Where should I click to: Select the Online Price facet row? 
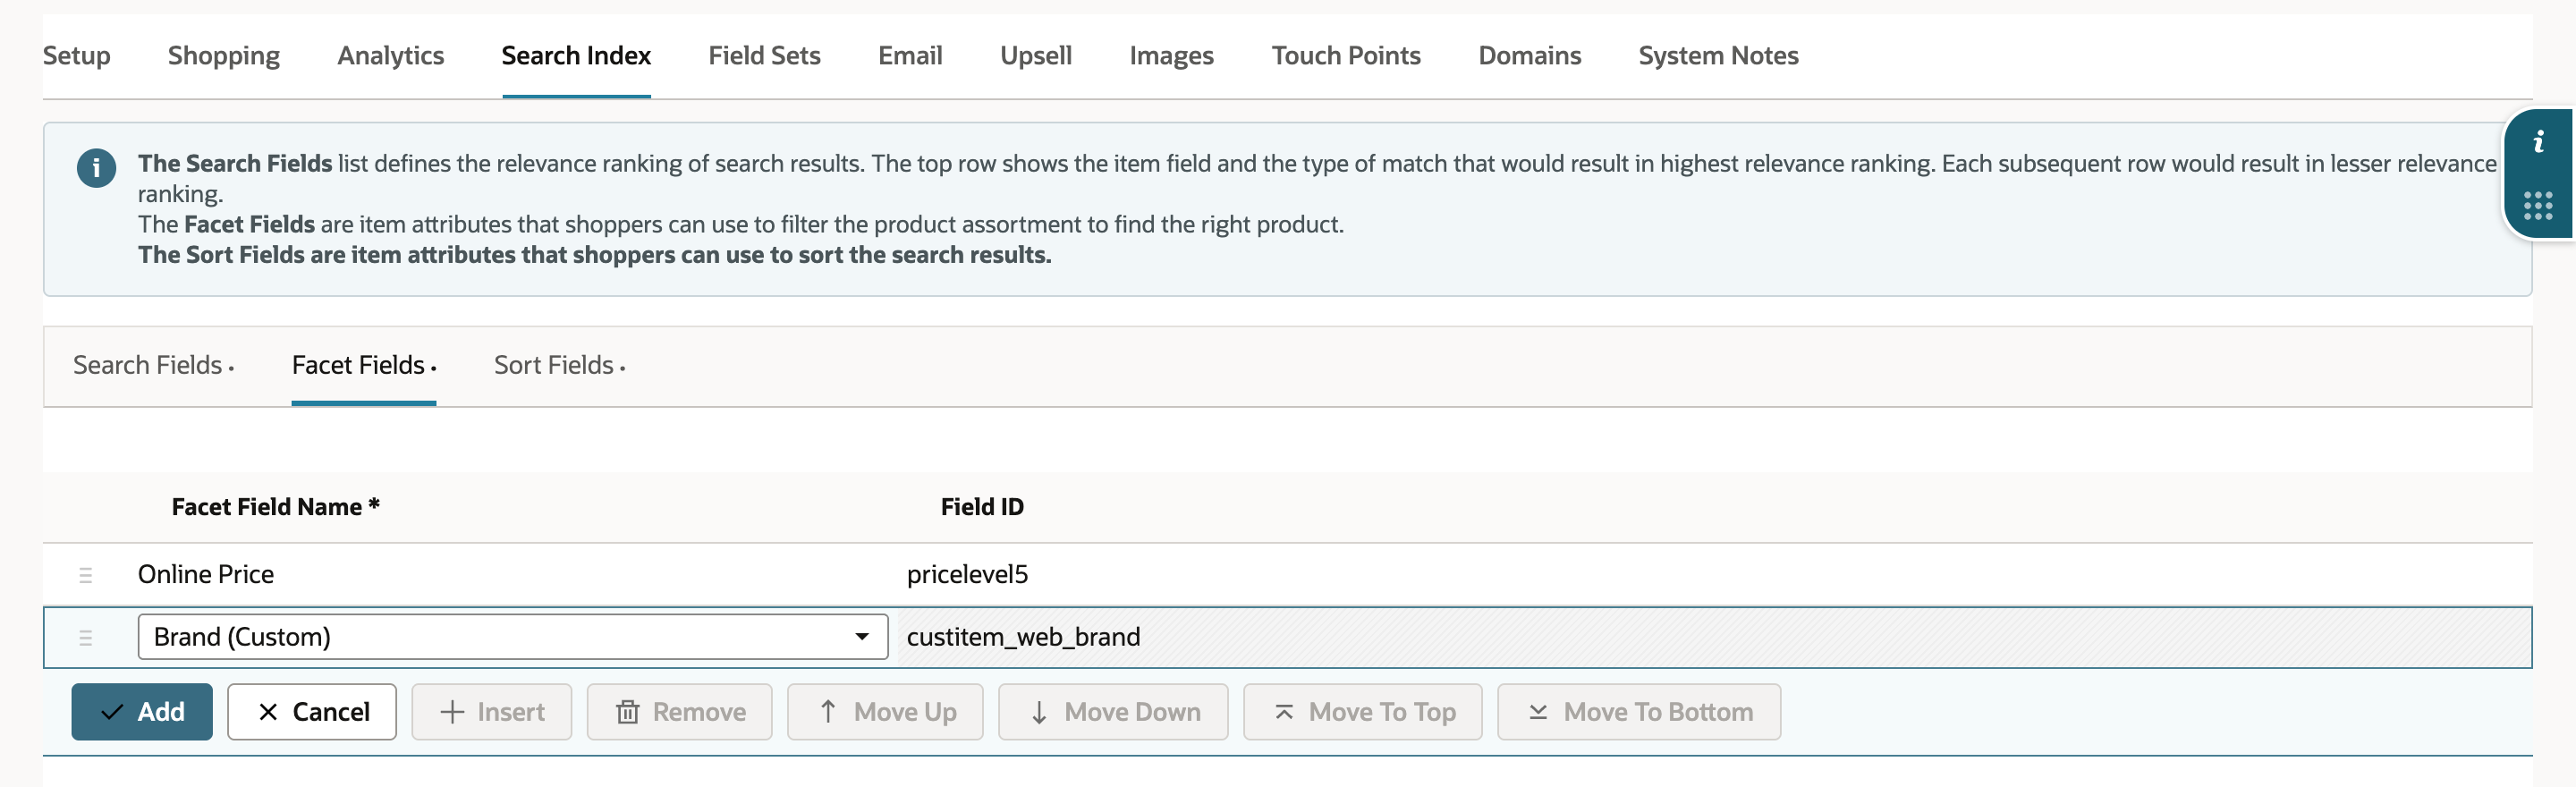click(1288, 575)
